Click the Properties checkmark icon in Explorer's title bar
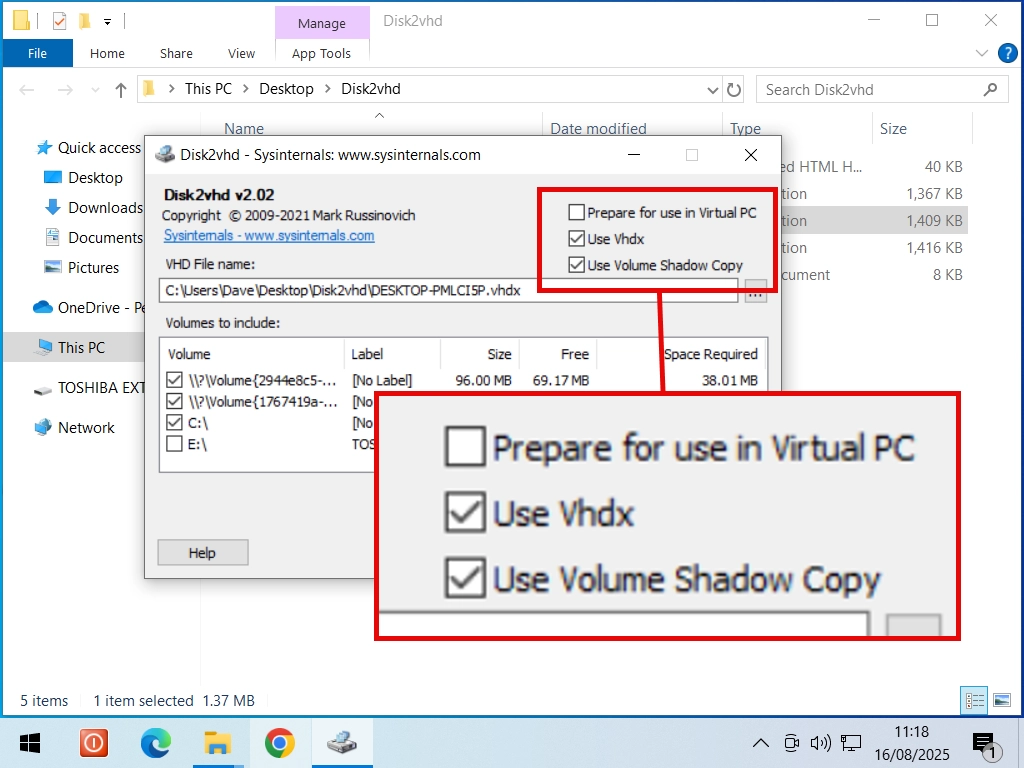 (59, 22)
